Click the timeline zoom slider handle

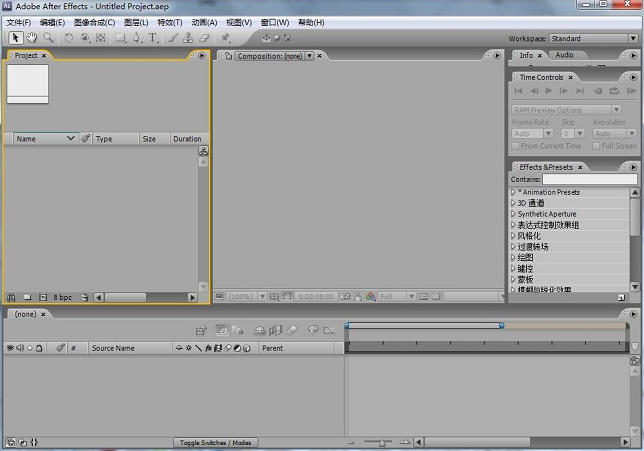point(382,443)
